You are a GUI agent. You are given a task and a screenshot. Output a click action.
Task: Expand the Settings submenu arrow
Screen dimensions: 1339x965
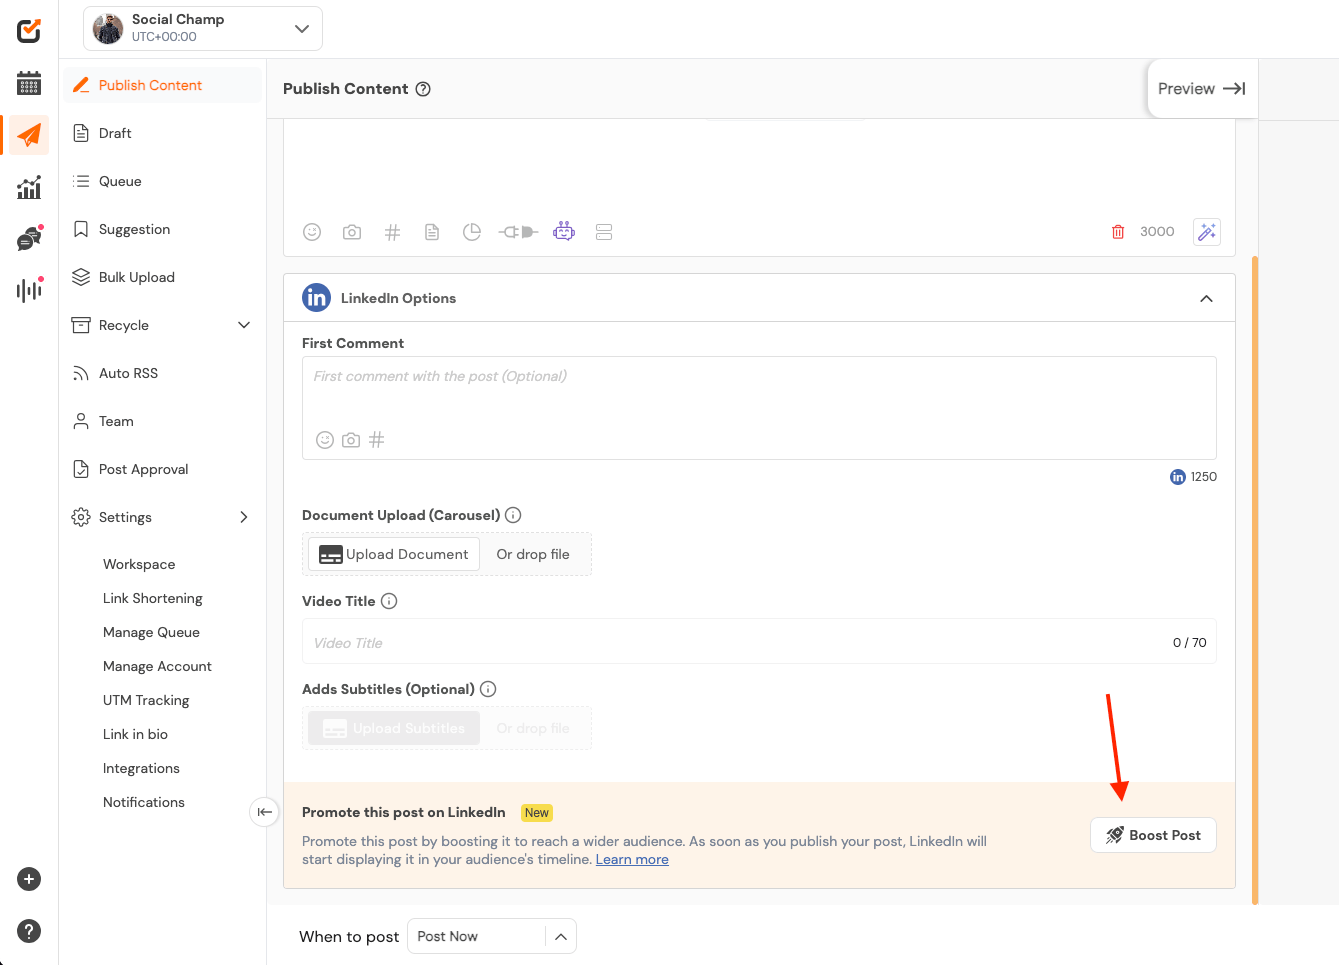click(244, 517)
